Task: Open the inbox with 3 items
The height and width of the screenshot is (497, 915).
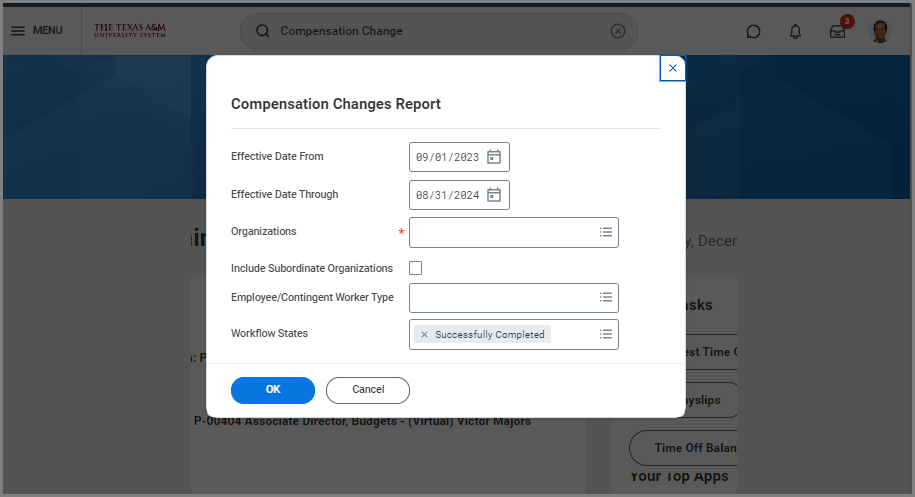Action: point(838,31)
